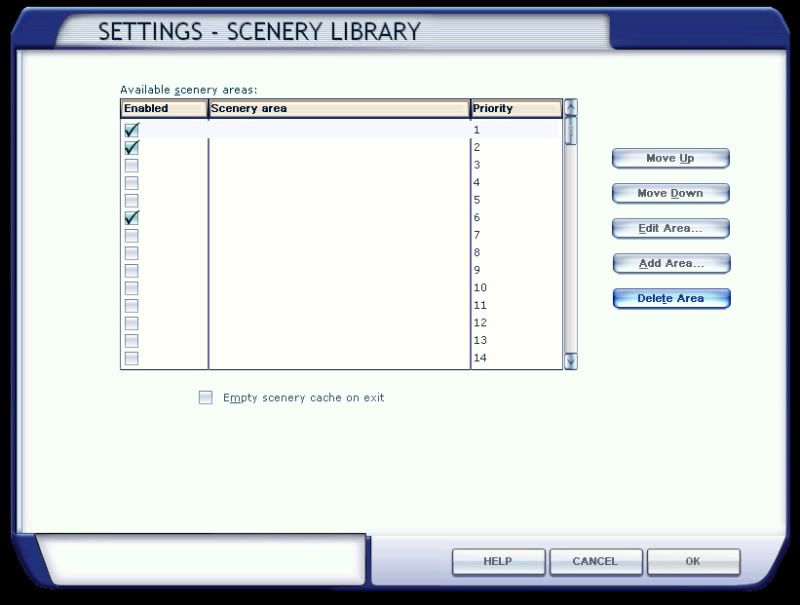Click the Move Up button
This screenshot has height=605, width=800.
click(x=670, y=158)
